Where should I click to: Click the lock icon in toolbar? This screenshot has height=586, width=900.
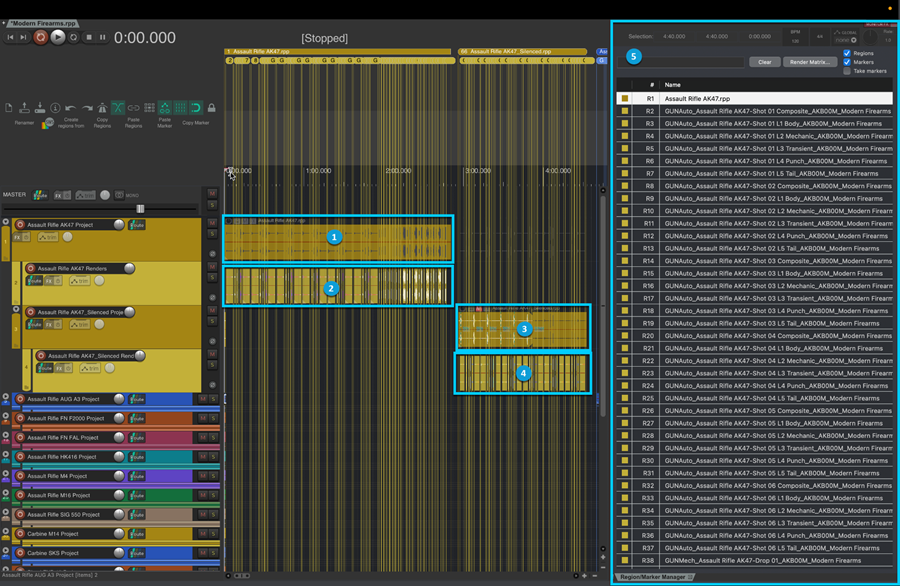[x=211, y=108]
